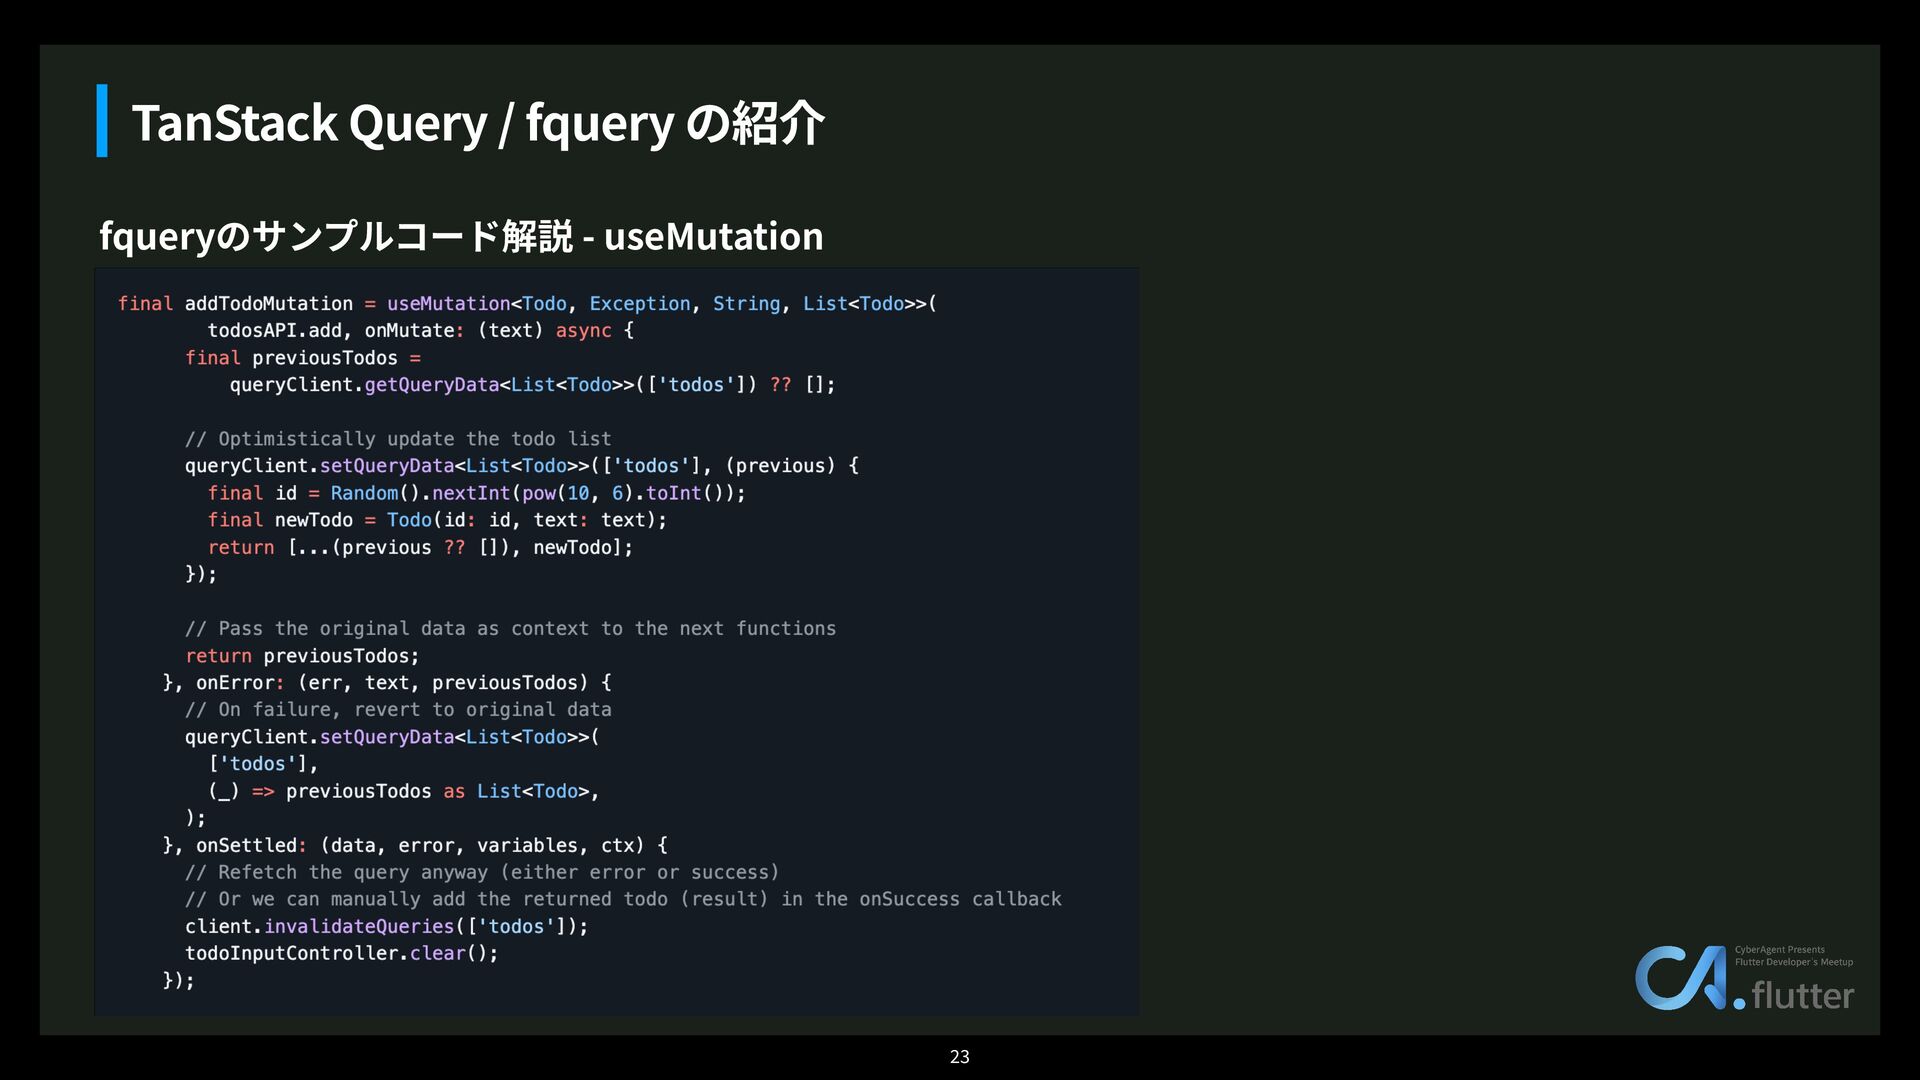
Task: Click the code line 'final addTodoMutation = useMutation'
Action: point(527,303)
